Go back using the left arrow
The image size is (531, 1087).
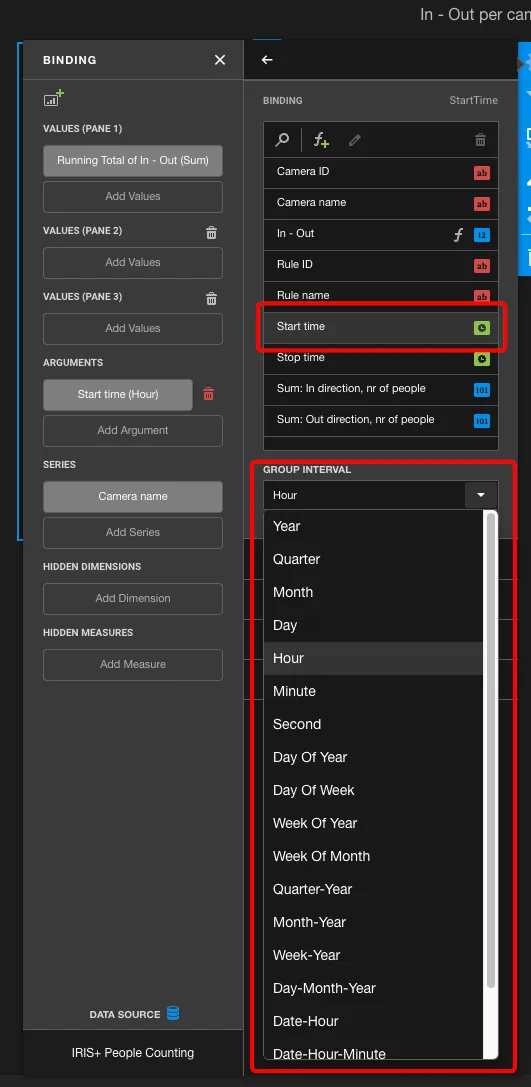[267, 60]
